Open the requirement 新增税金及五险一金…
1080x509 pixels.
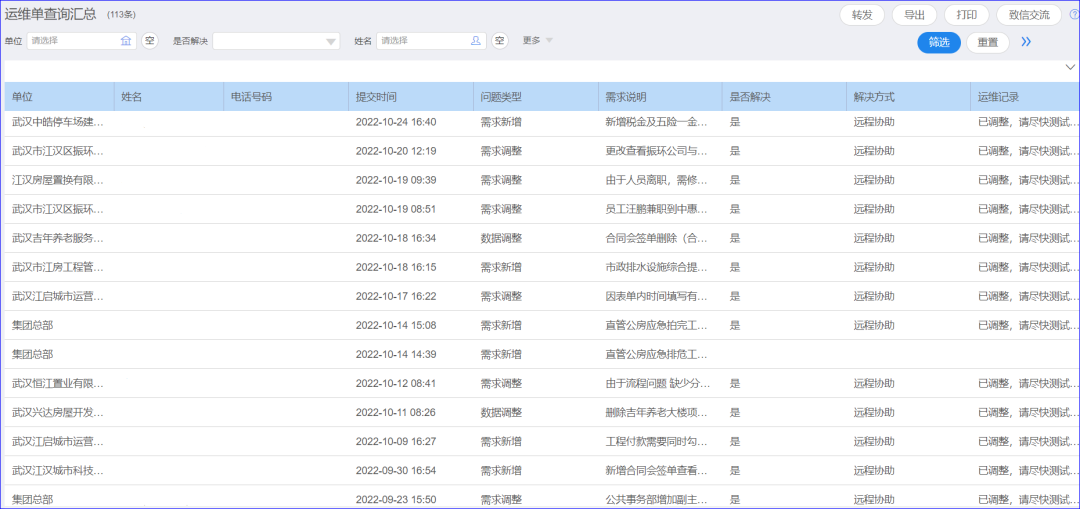pyautogui.click(x=656, y=122)
